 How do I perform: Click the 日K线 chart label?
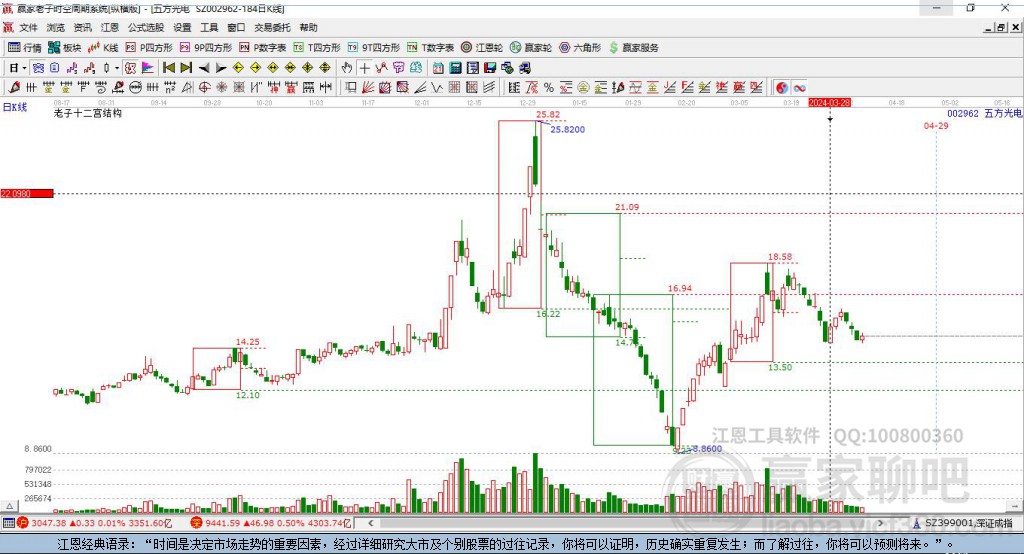15,107
